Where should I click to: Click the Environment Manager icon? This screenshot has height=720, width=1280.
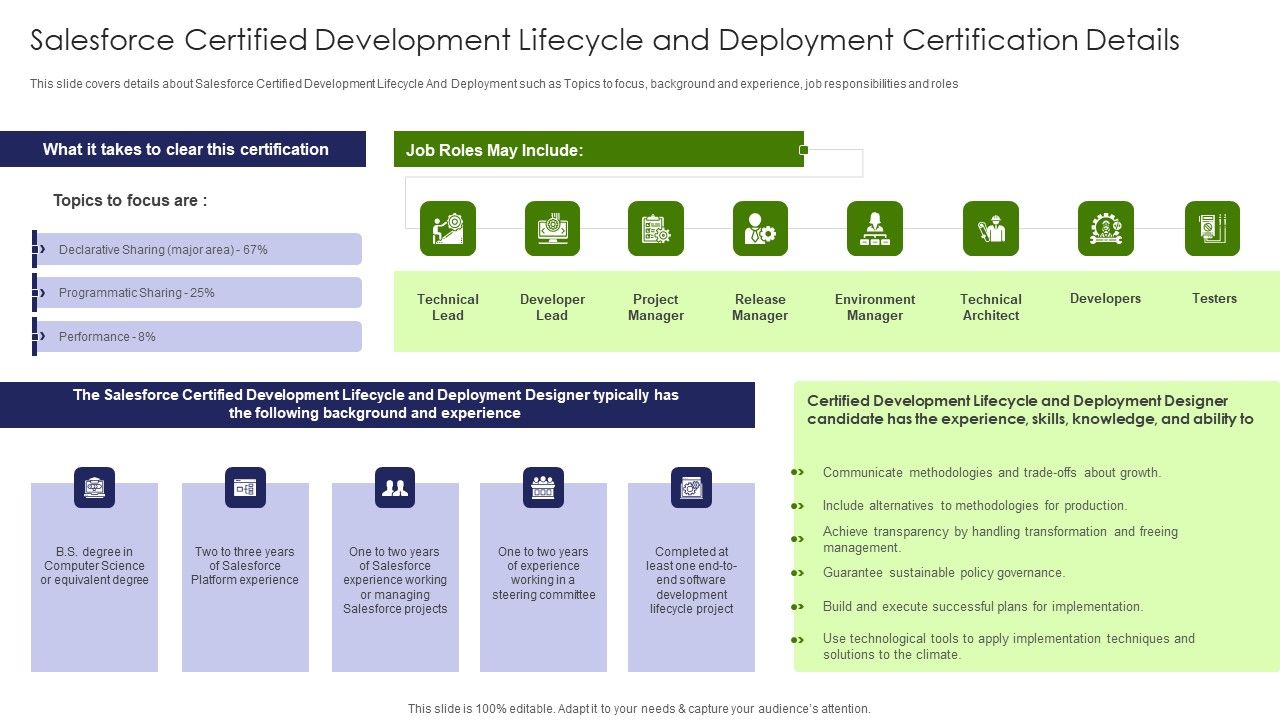tap(875, 229)
